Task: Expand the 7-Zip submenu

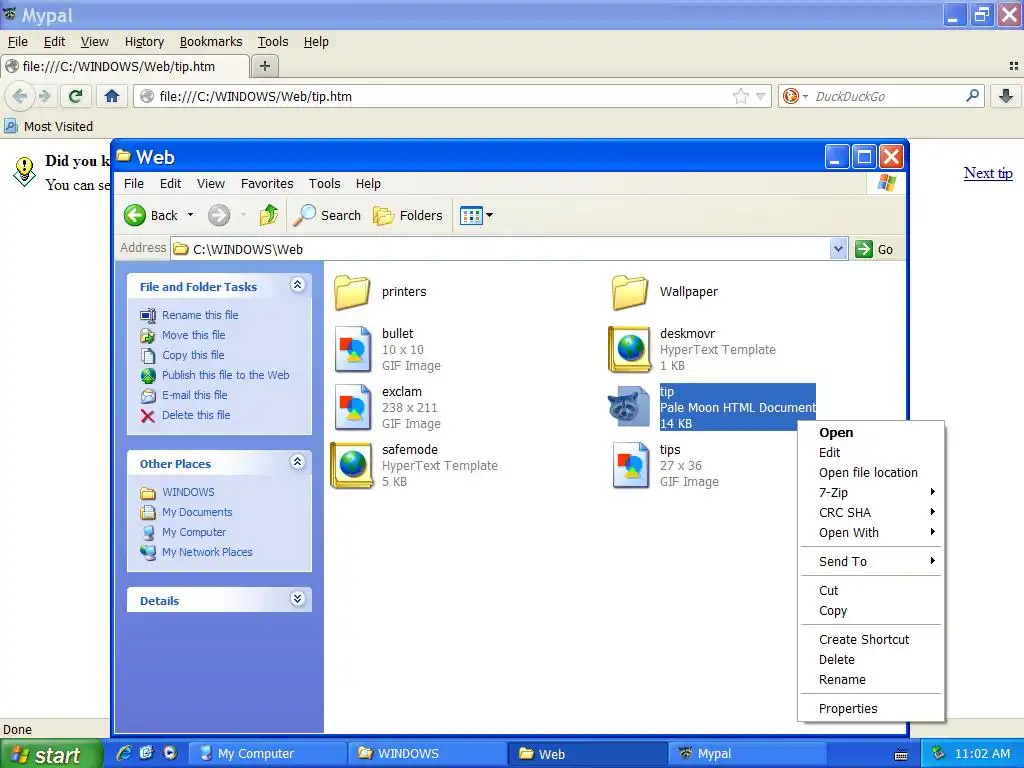Action: 872,492
